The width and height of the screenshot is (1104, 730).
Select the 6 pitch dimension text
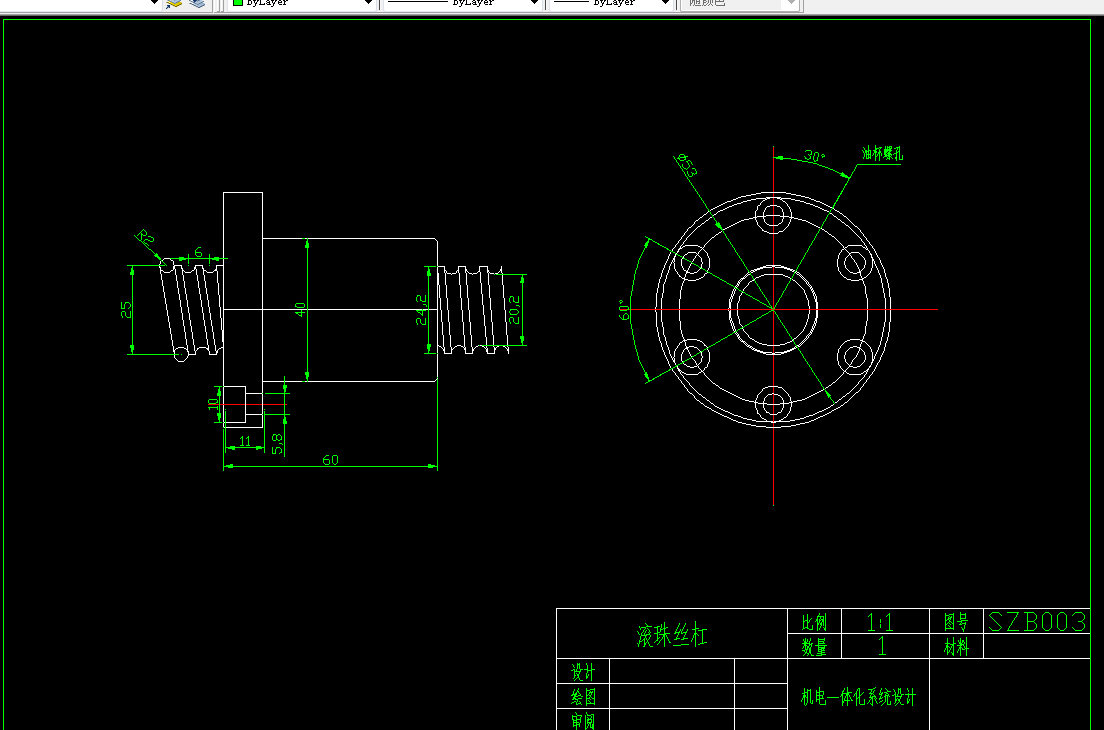(x=199, y=251)
